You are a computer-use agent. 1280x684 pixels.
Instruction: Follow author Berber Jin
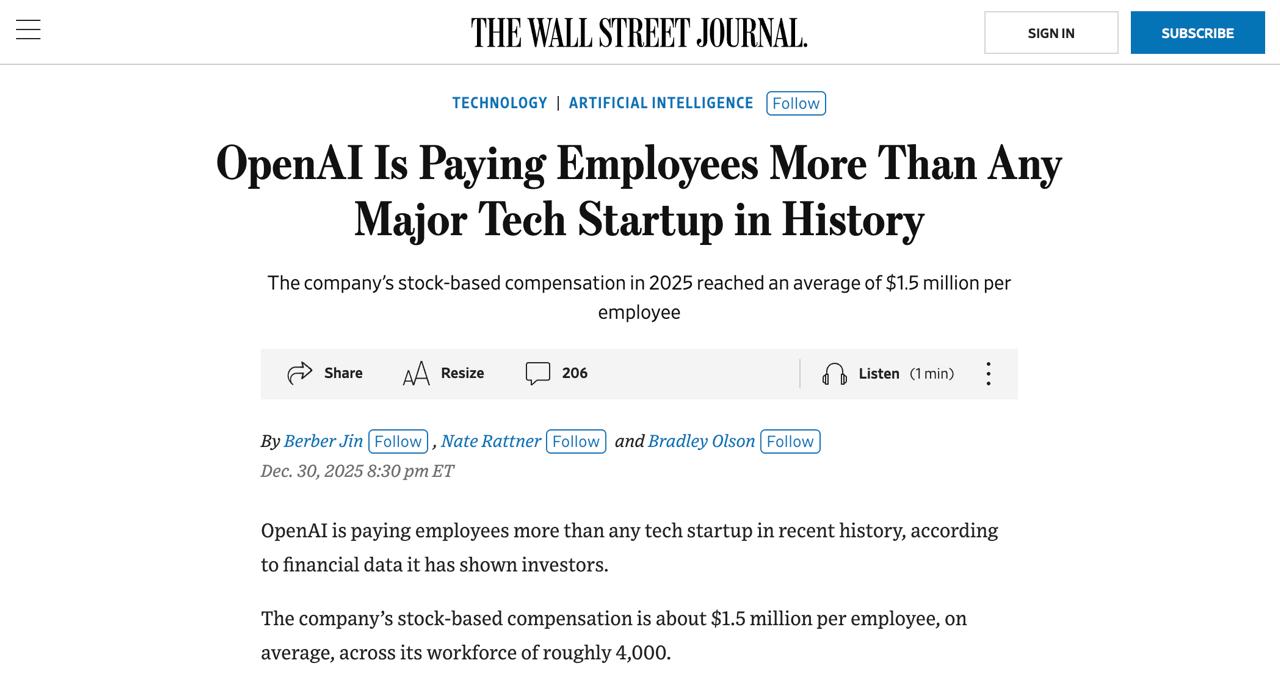pyautogui.click(x=398, y=441)
